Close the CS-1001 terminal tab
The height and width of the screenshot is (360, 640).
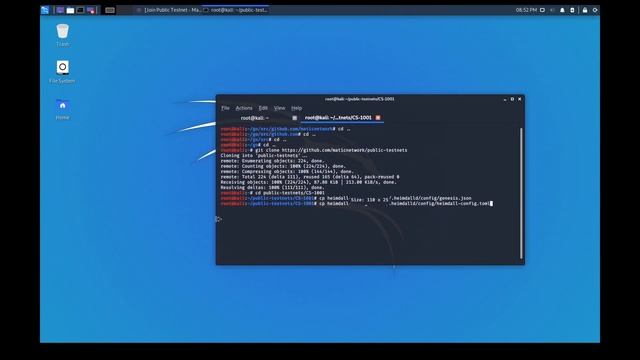coord(378,118)
